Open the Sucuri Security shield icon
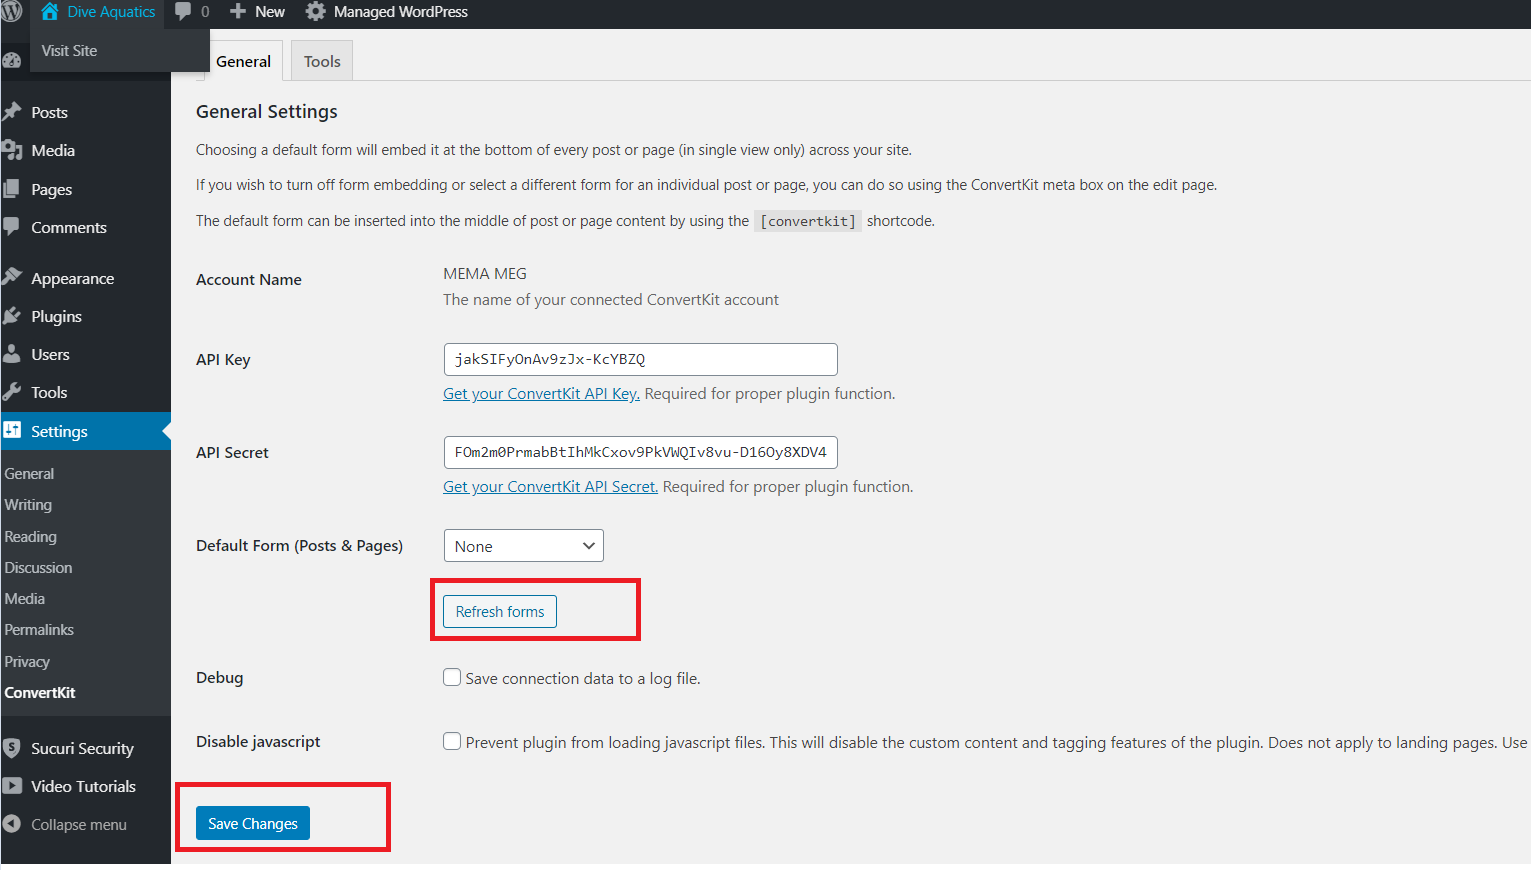Image resolution: width=1531 pixels, height=870 pixels. (x=13, y=747)
